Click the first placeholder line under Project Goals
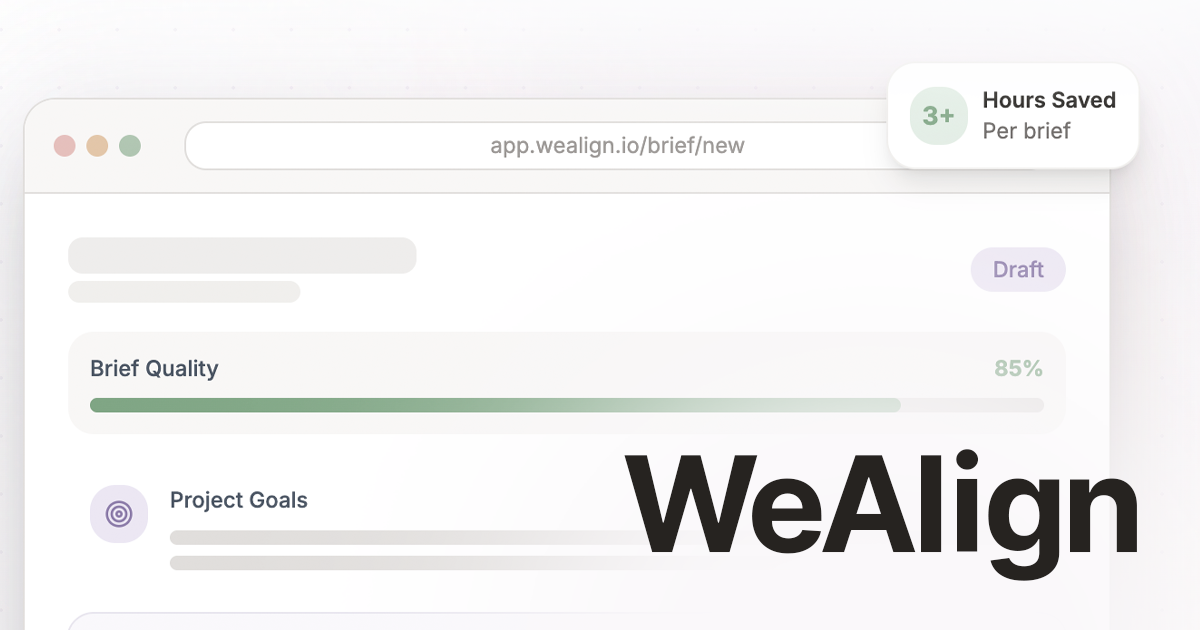1200x630 pixels. pos(400,538)
